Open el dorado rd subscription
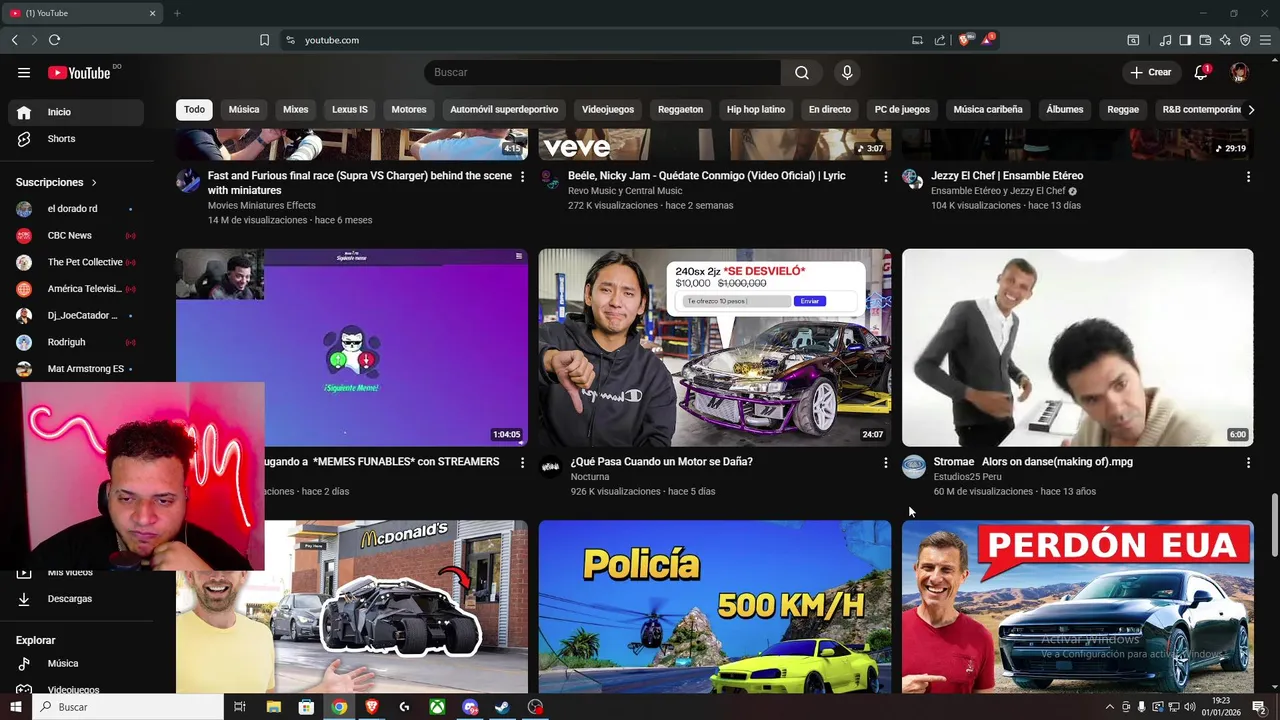This screenshot has height=720, width=1280. (x=74, y=209)
